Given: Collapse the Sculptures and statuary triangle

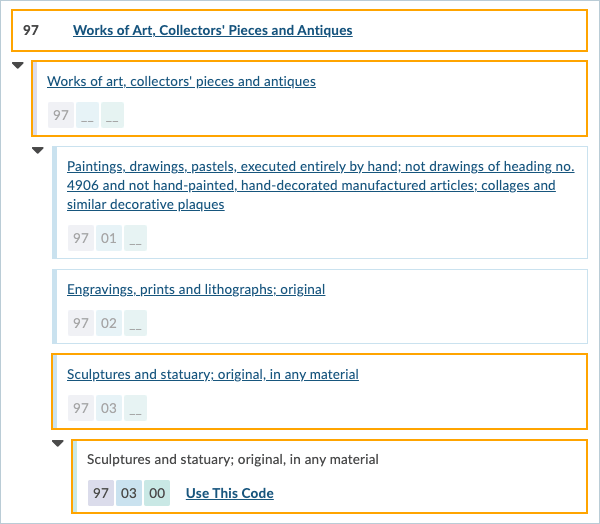Looking at the screenshot, I should pyautogui.click(x=58, y=444).
